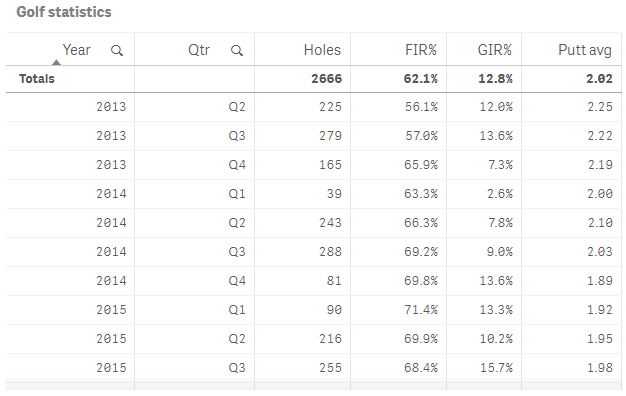626x396 pixels.
Task: Click holes value 165
Action: (x=330, y=165)
